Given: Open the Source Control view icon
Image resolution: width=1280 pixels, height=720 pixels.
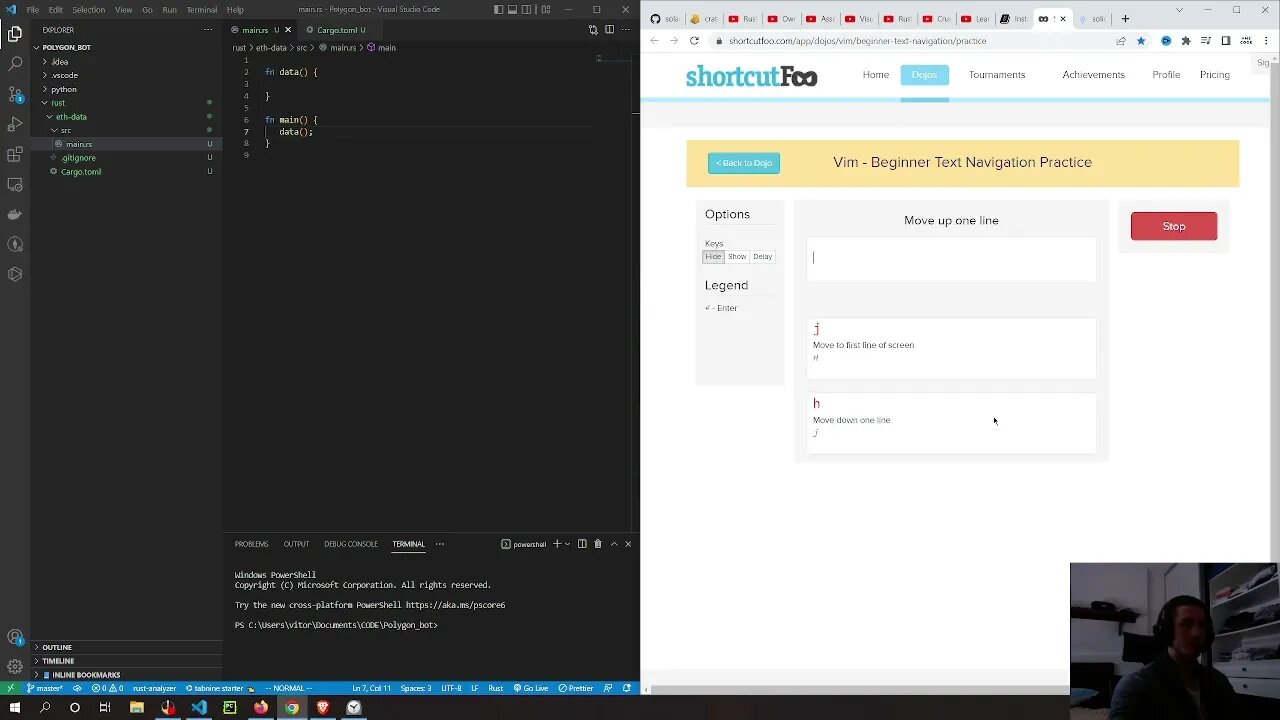Looking at the screenshot, I should click(x=15, y=94).
